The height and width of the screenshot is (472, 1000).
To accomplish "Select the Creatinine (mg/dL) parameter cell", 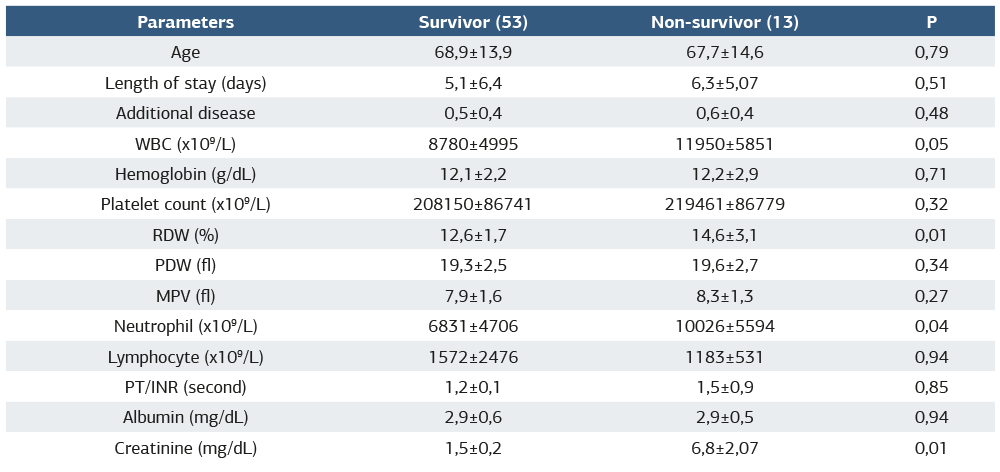I will [185, 449].
